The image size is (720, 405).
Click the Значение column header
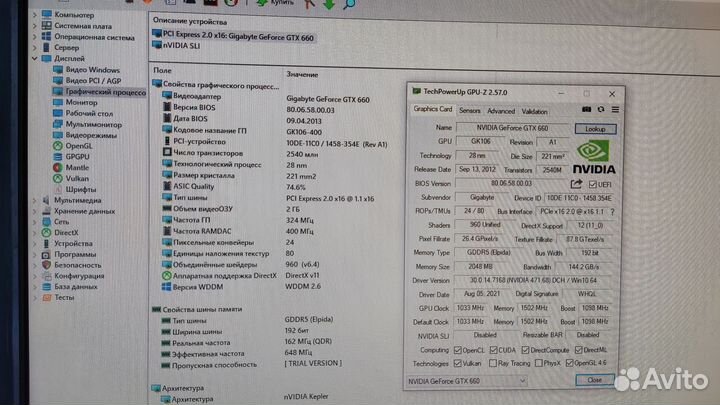(x=302, y=74)
